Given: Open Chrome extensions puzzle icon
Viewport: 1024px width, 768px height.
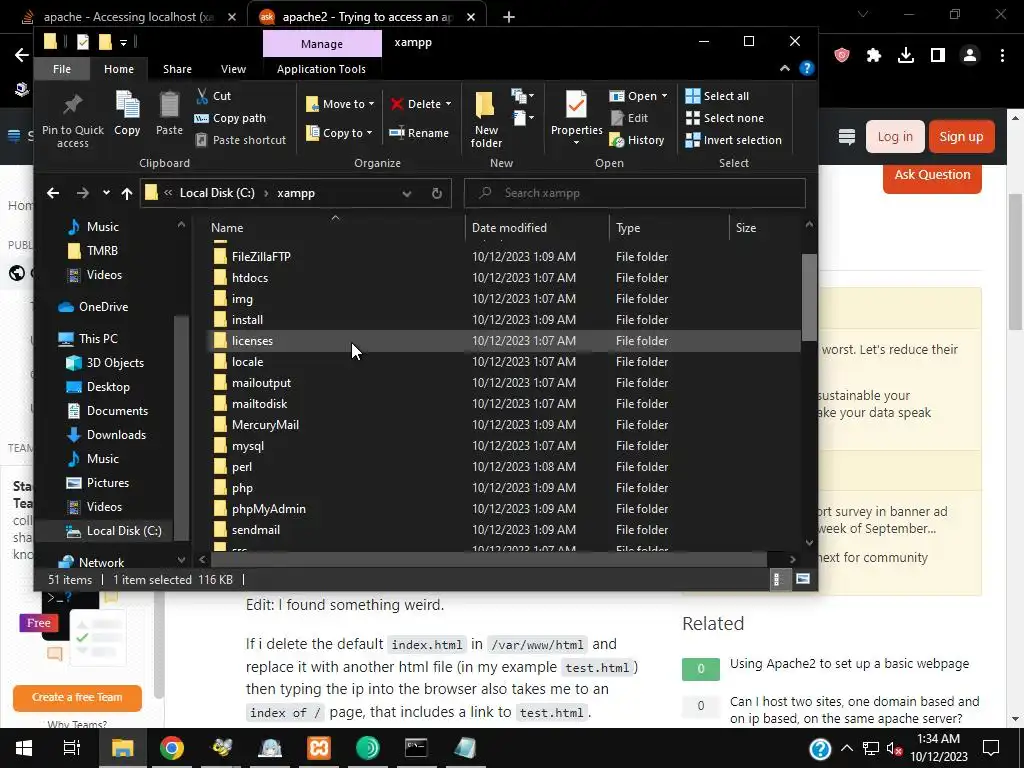Looking at the screenshot, I should 874,56.
